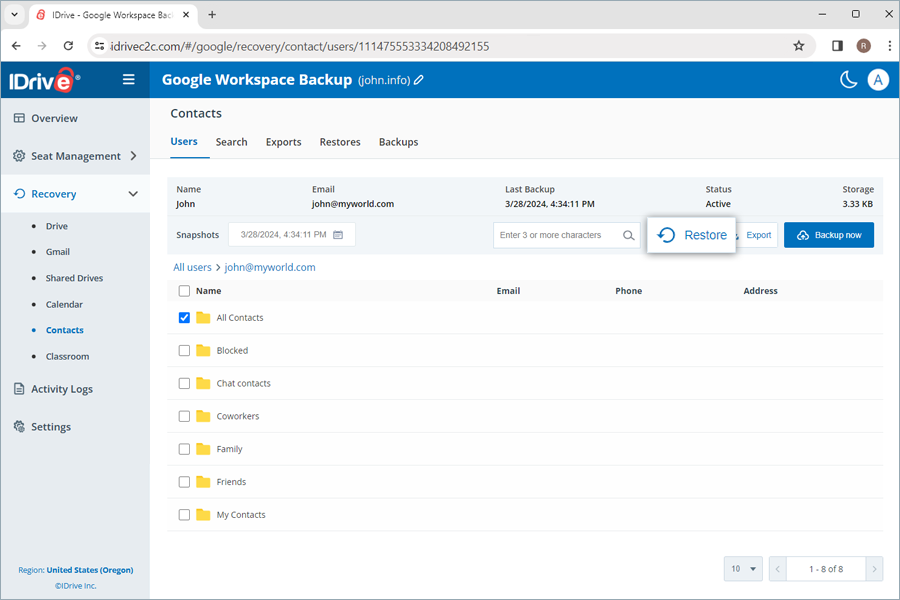Open the Overview section in sidebar

coord(57,118)
